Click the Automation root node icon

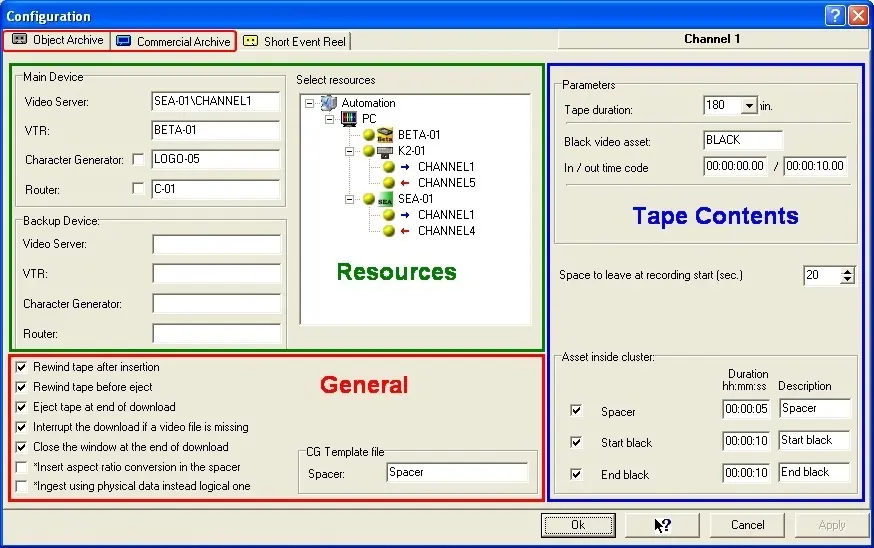(329, 103)
